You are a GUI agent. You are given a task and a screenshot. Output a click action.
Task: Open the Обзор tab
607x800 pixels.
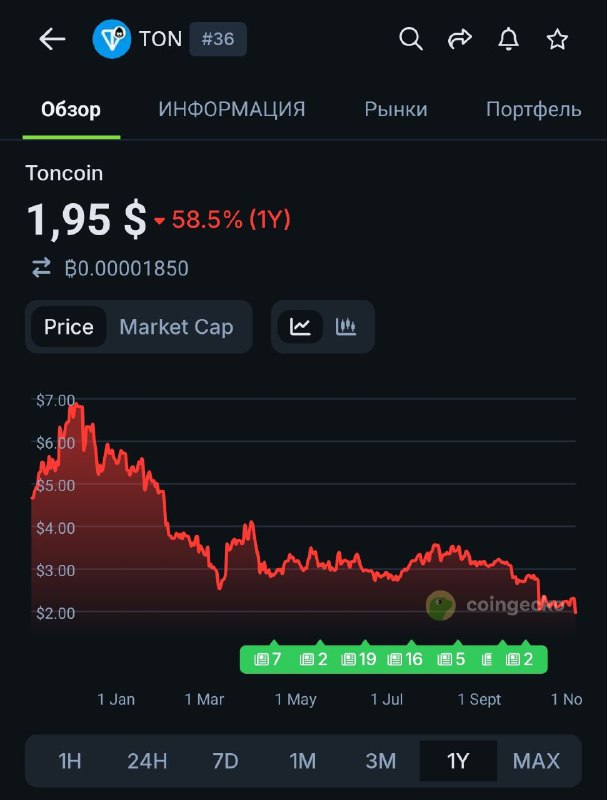pyautogui.click(x=70, y=109)
